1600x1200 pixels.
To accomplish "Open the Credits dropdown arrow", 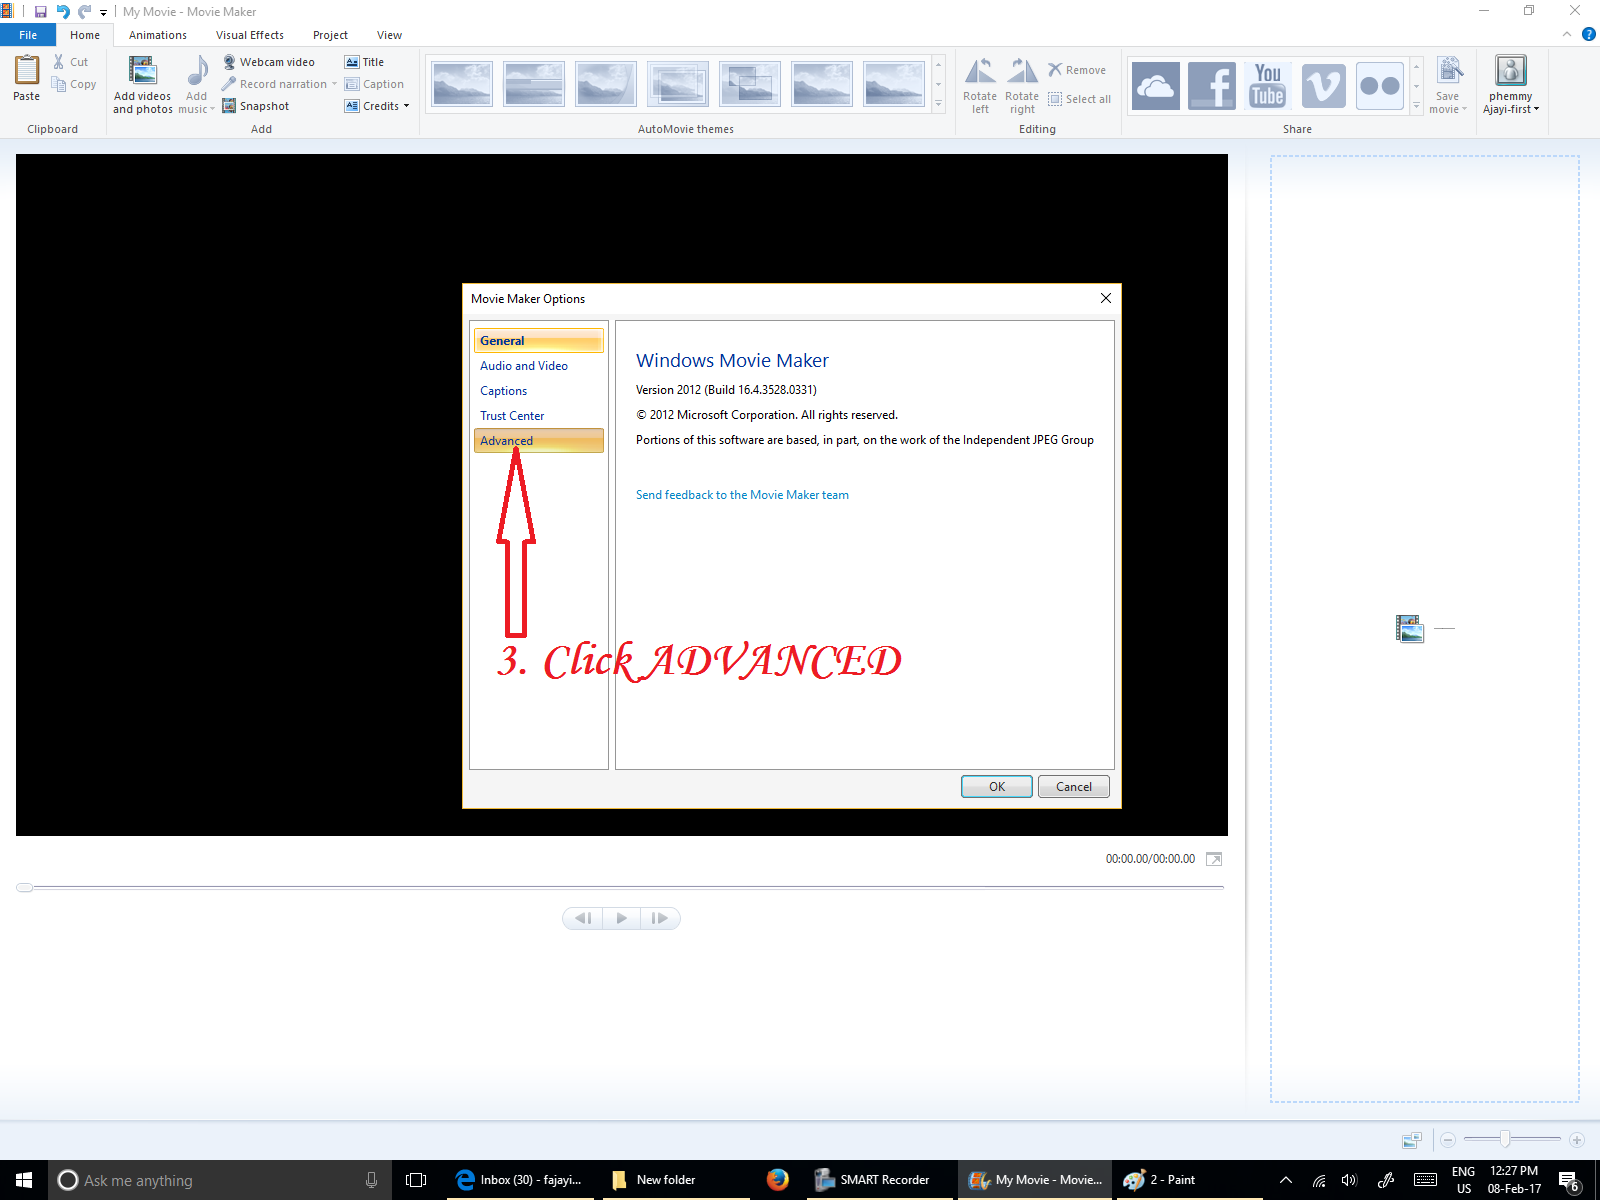I will (406, 106).
